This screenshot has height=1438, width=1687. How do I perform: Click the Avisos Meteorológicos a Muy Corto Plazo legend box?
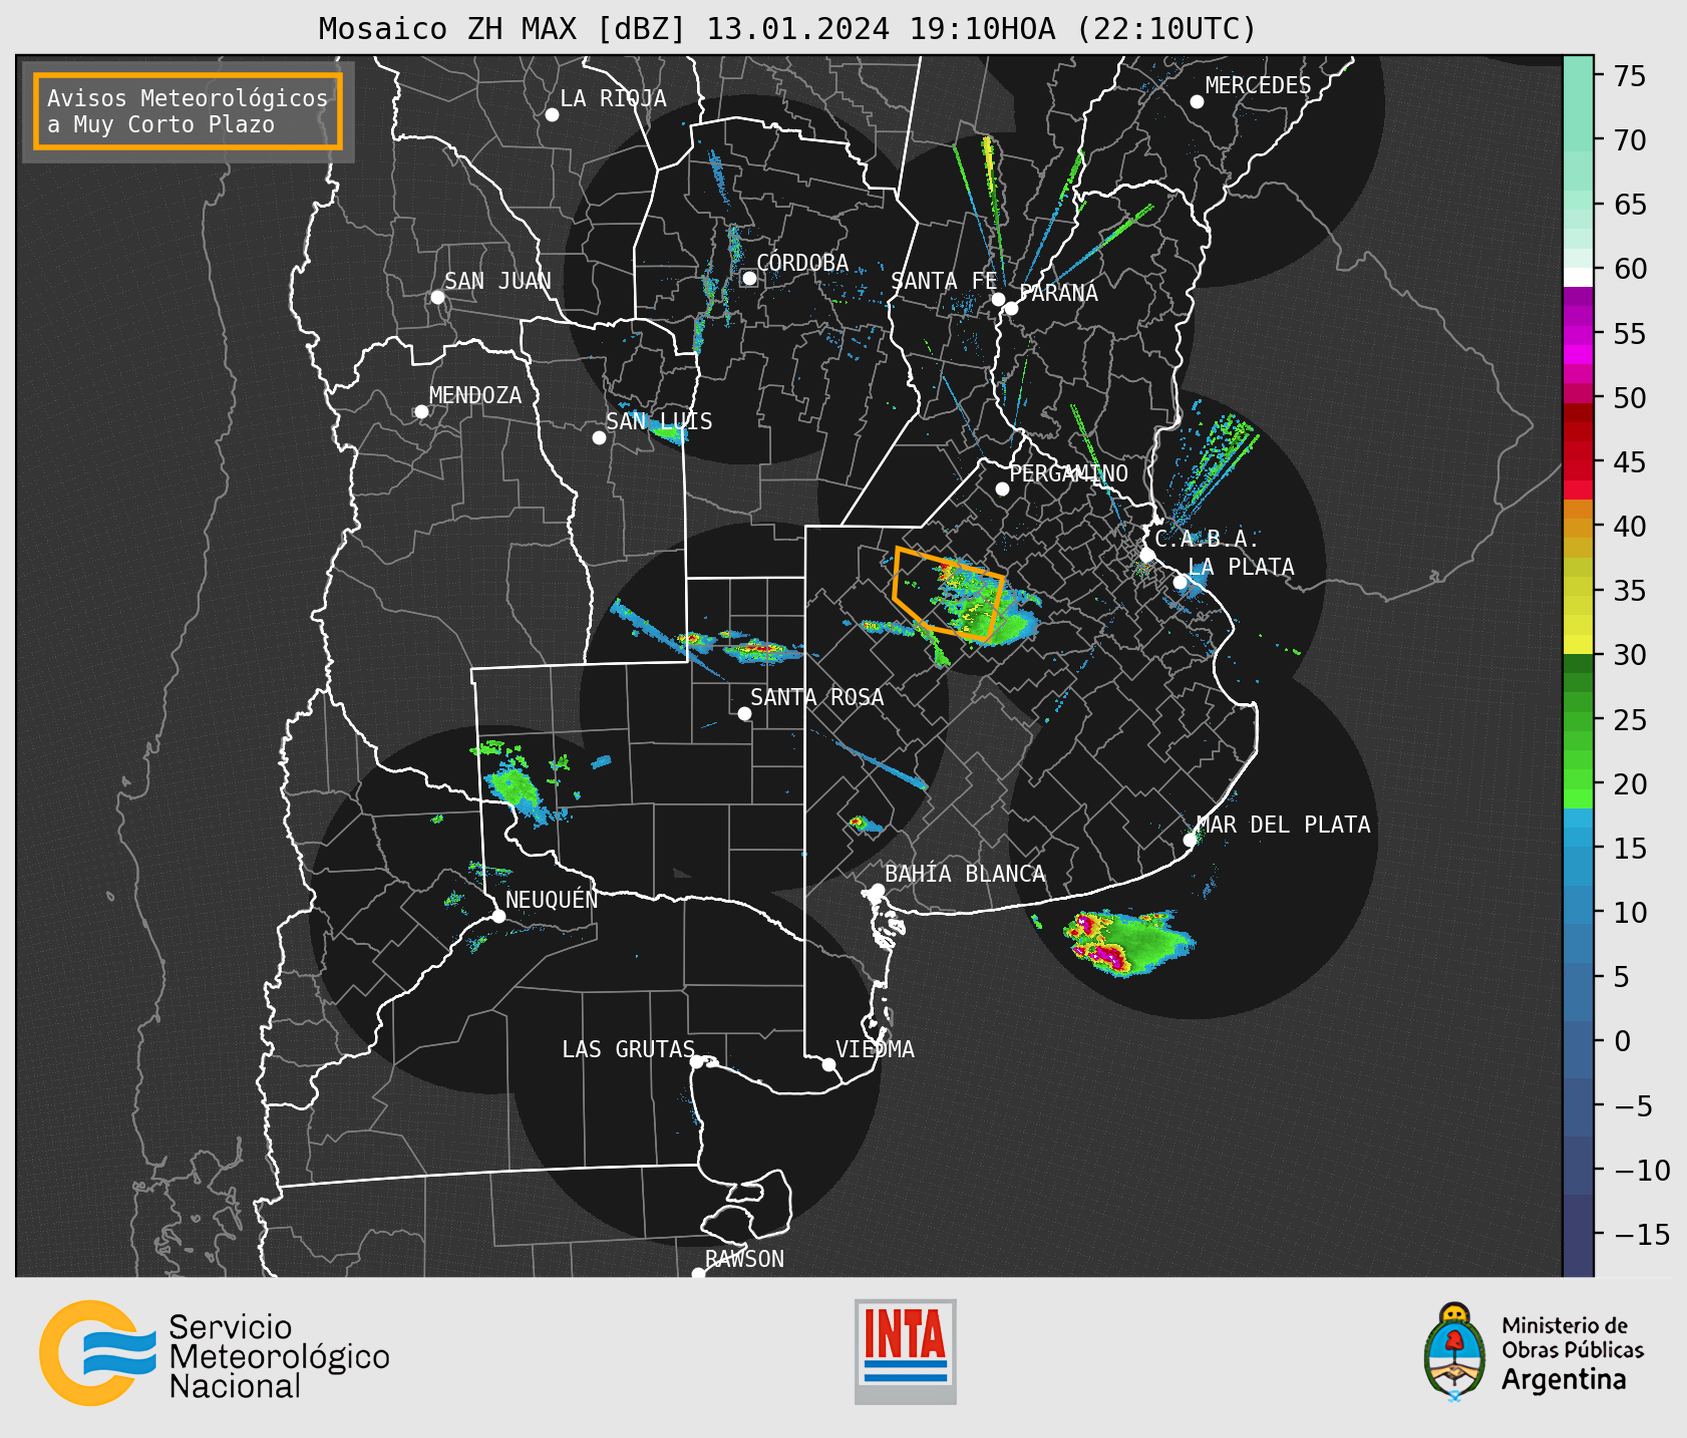(188, 111)
